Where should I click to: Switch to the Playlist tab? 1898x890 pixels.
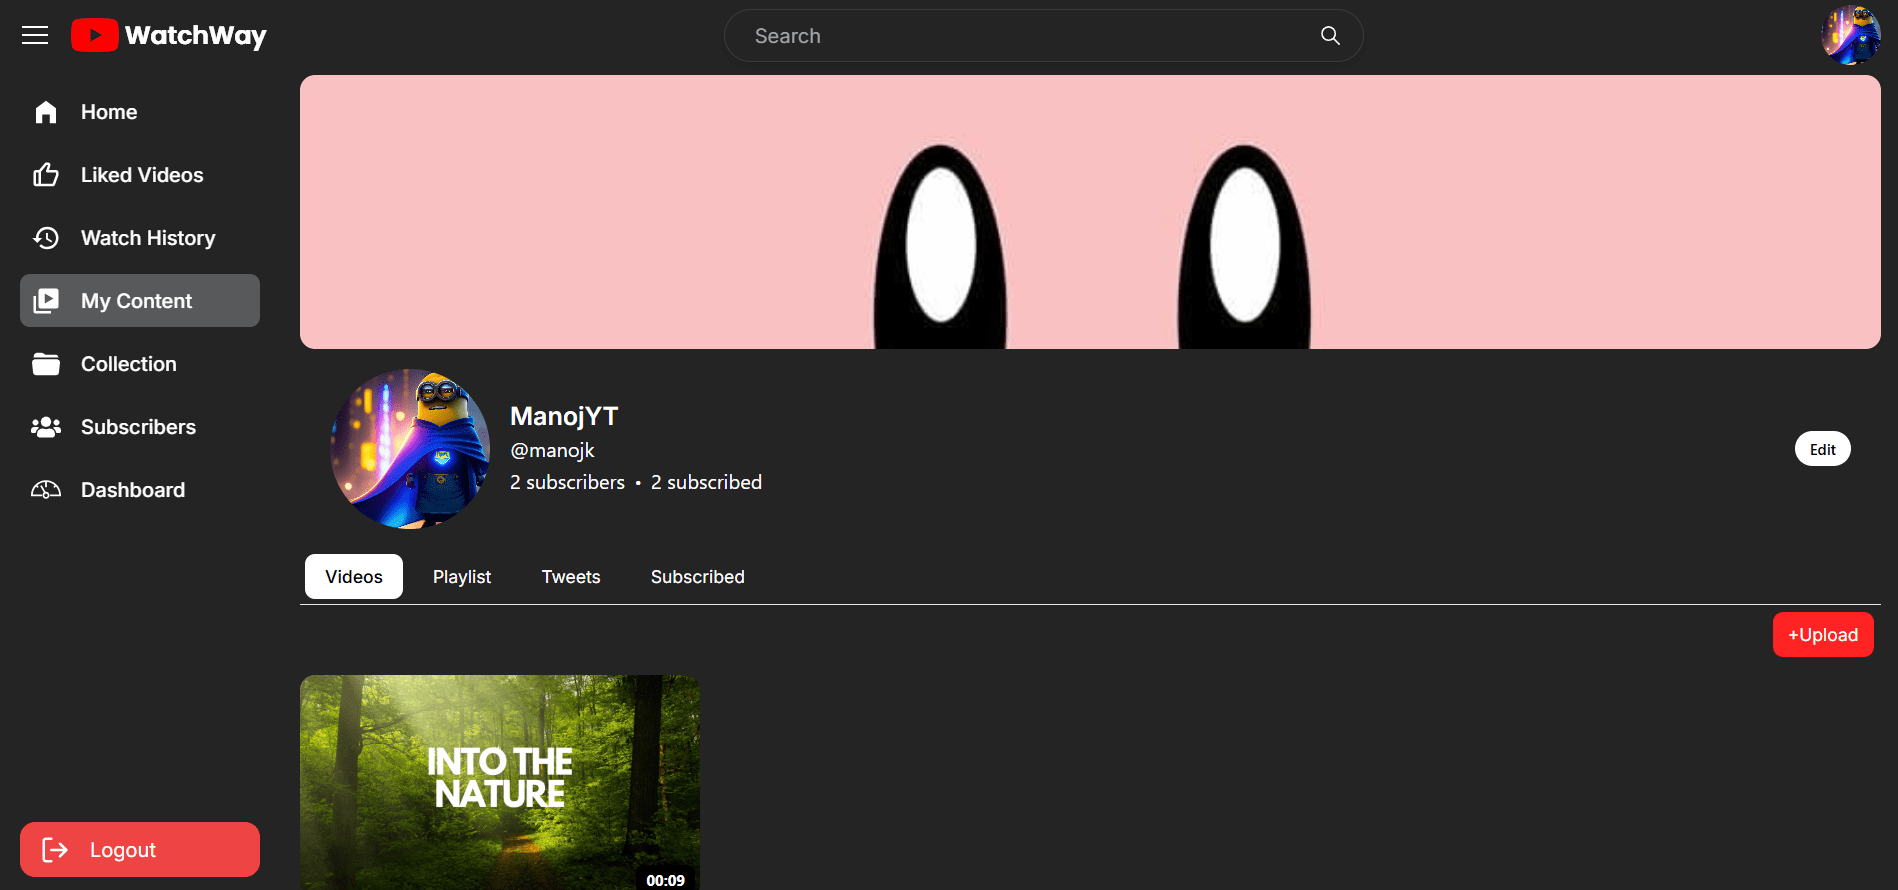point(462,577)
